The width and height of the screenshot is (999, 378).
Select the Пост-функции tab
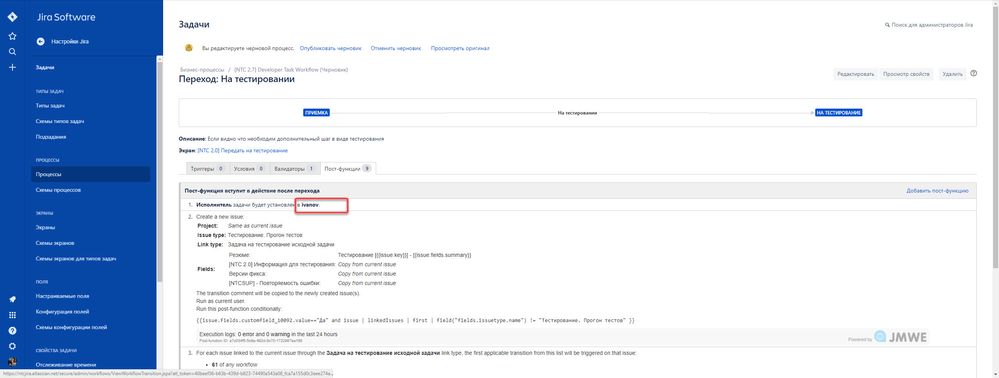point(348,169)
